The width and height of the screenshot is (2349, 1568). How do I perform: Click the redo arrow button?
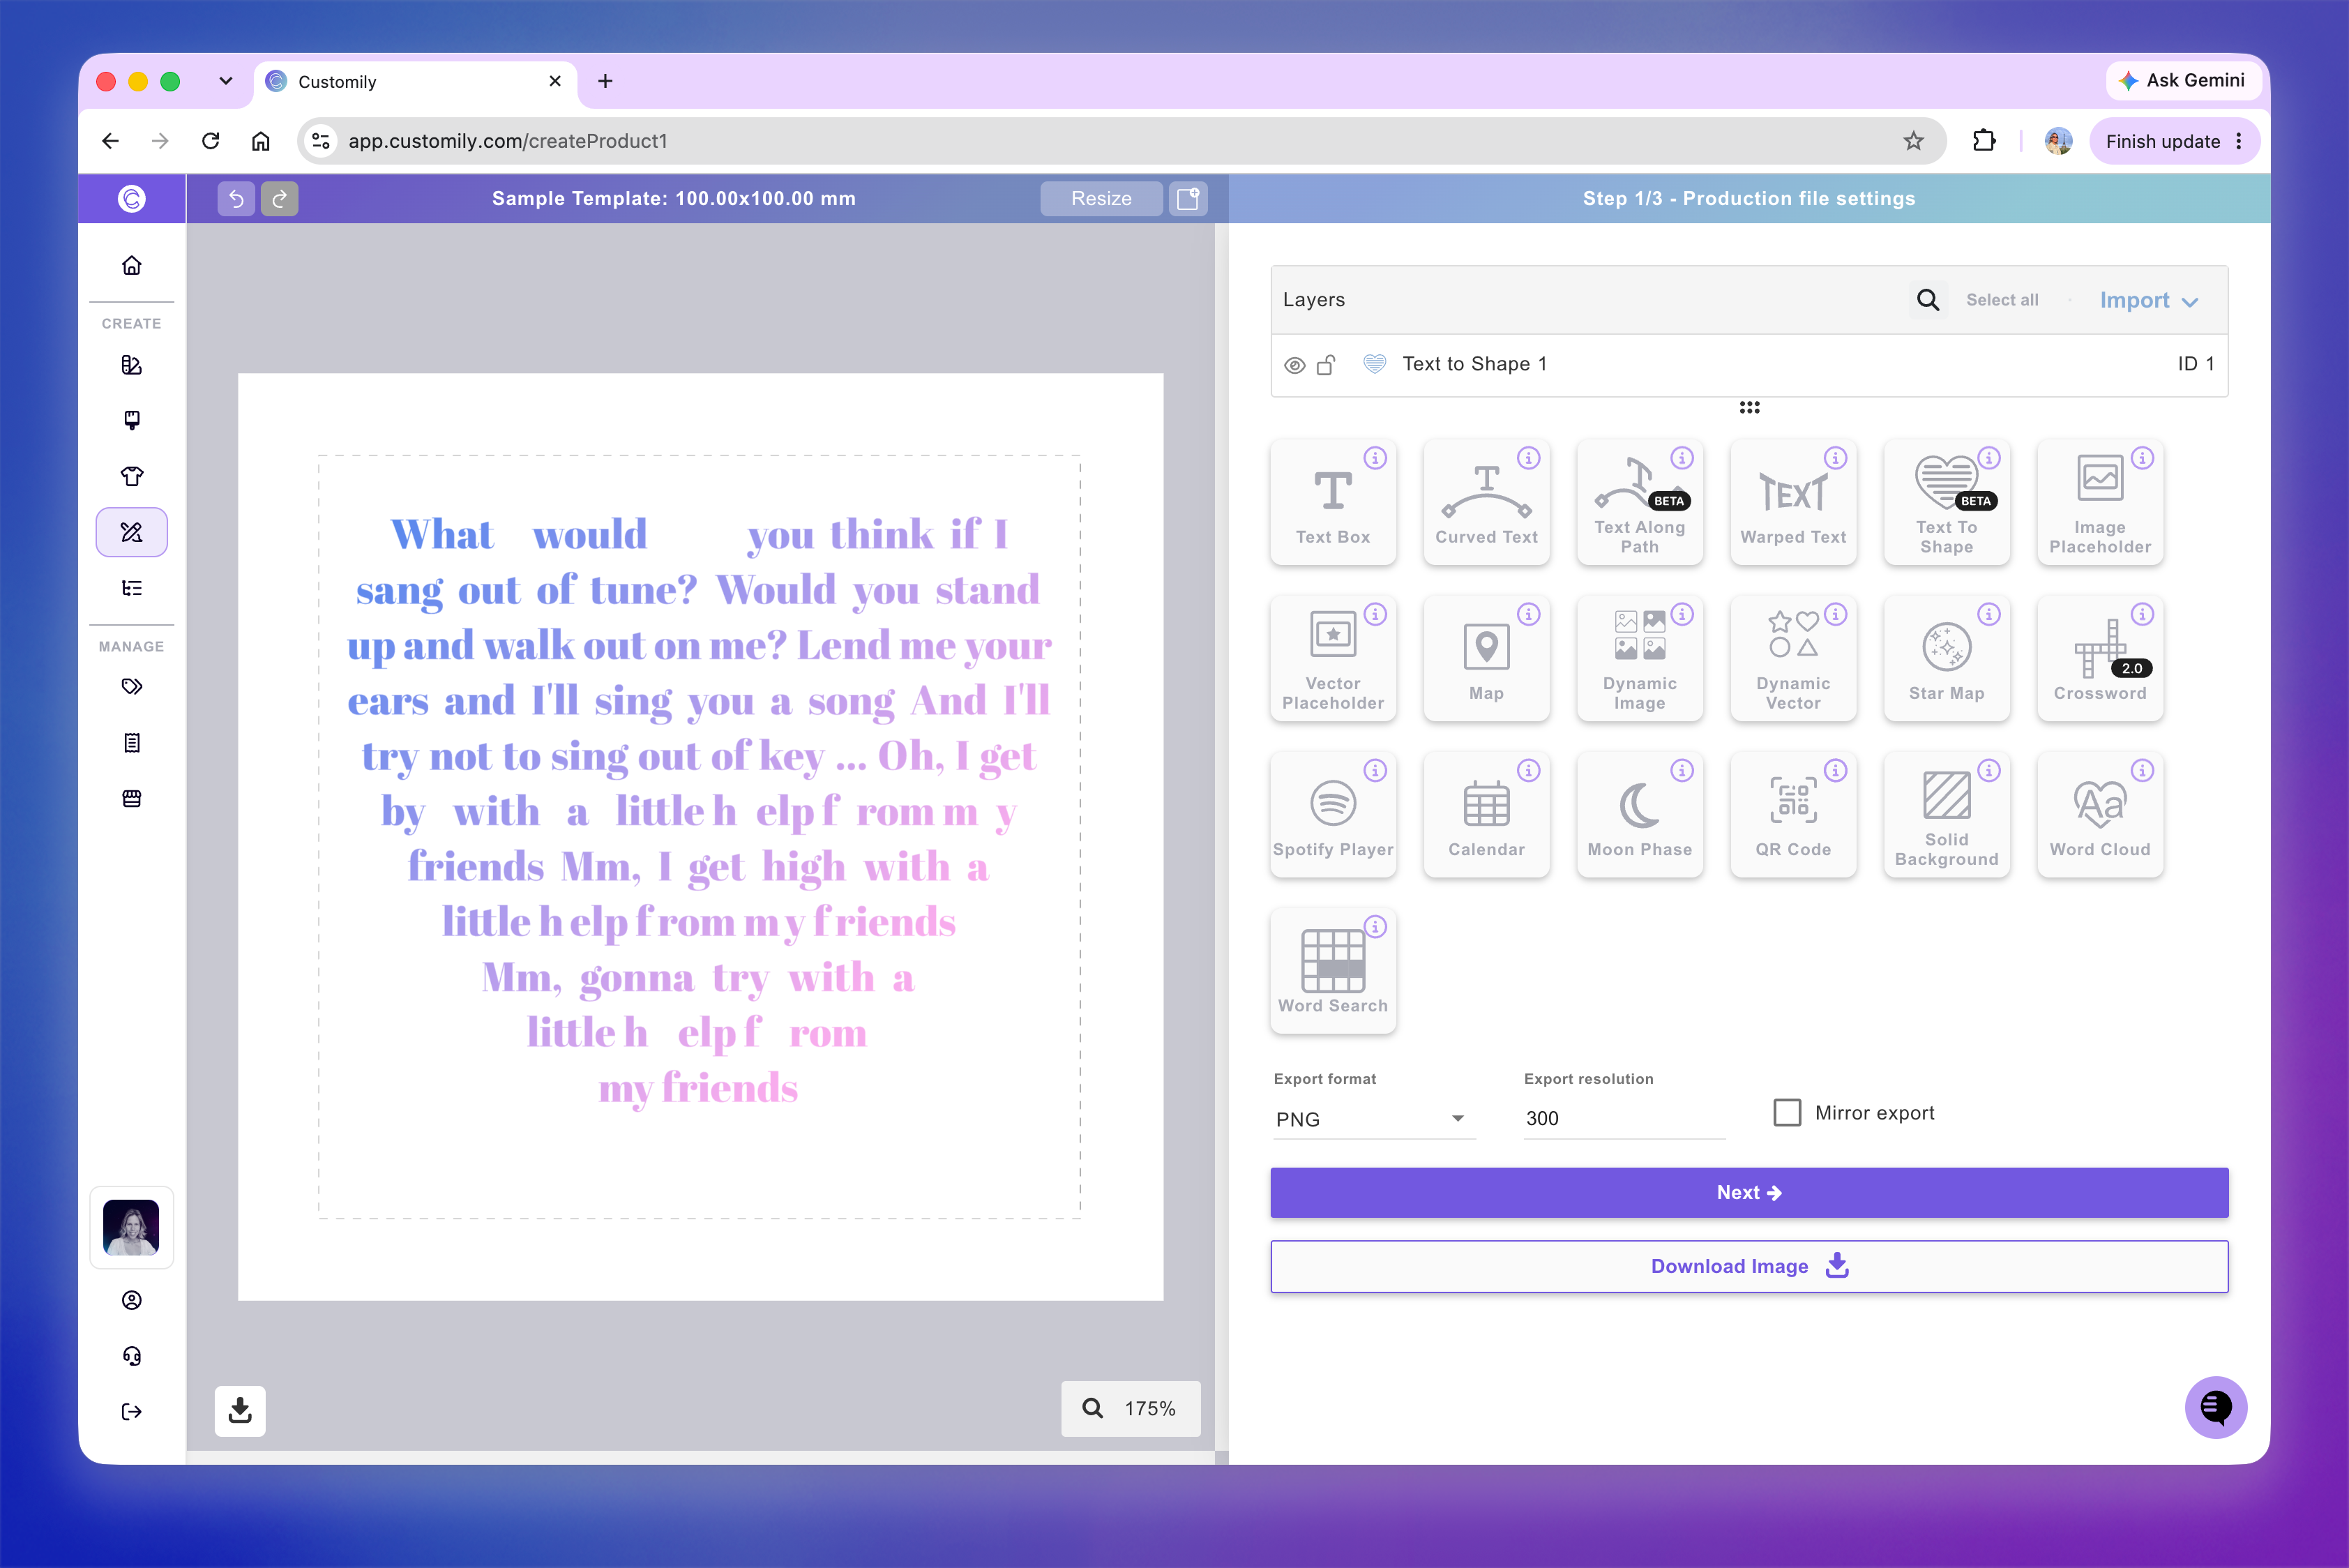pos(280,199)
